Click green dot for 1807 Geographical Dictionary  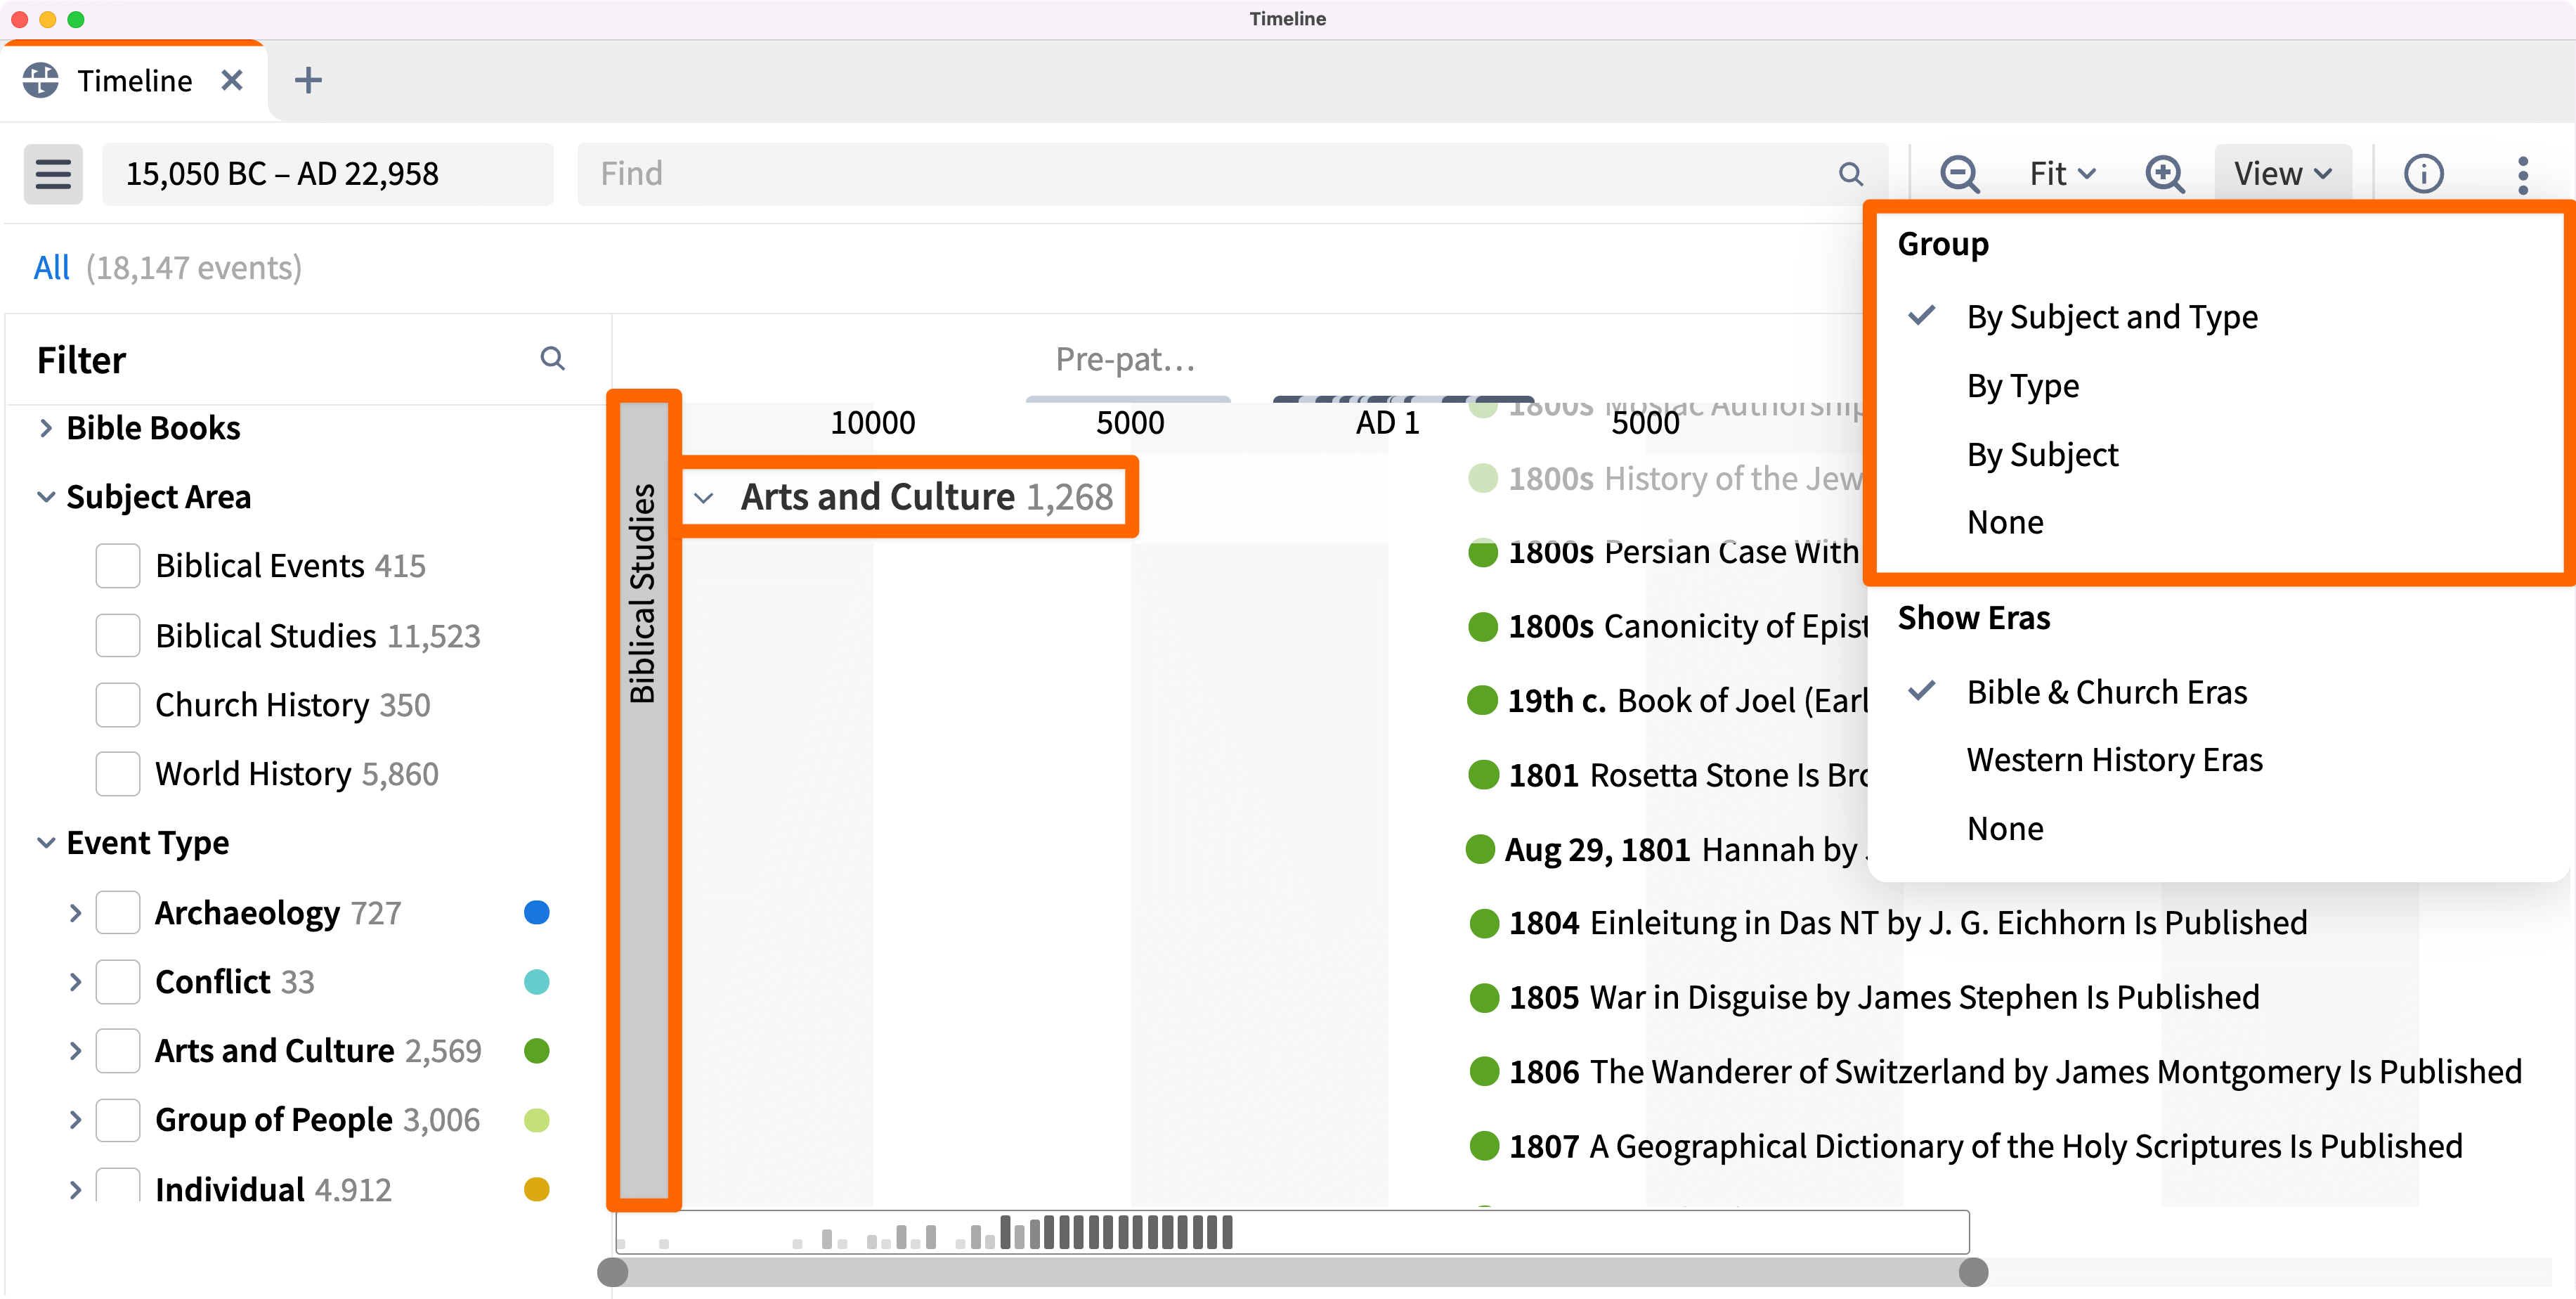tap(1483, 1145)
